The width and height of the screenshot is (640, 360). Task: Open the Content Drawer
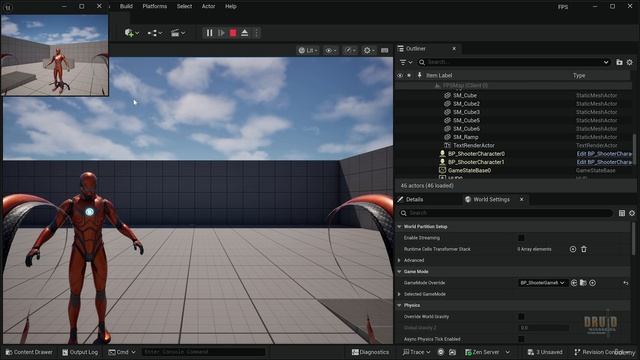(x=29, y=352)
